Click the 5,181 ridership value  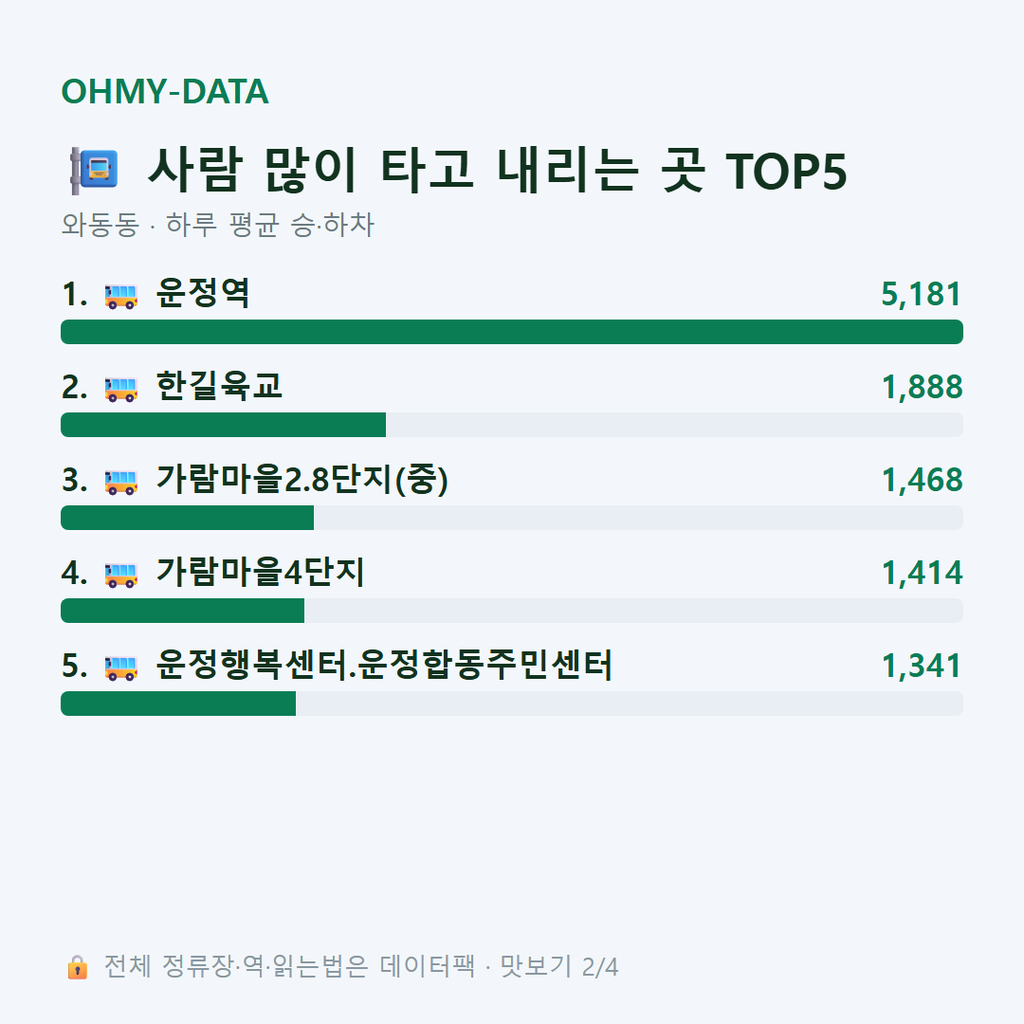coord(921,294)
